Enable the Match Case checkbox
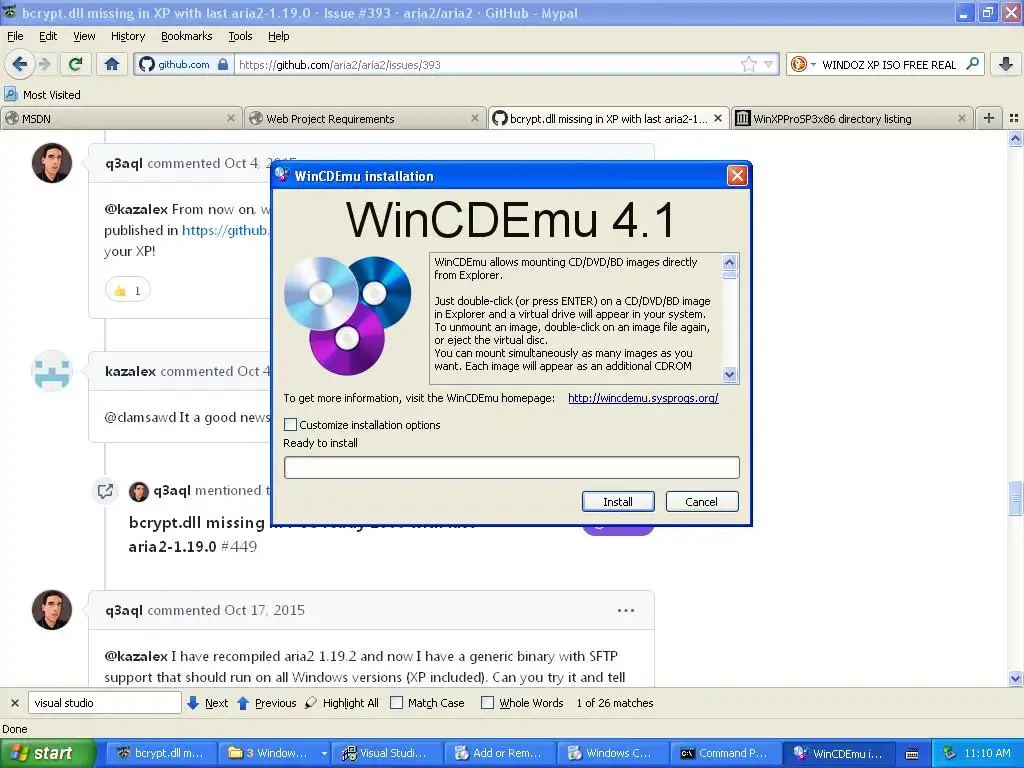The width and height of the screenshot is (1024, 768). pyautogui.click(x=396, y=703)
